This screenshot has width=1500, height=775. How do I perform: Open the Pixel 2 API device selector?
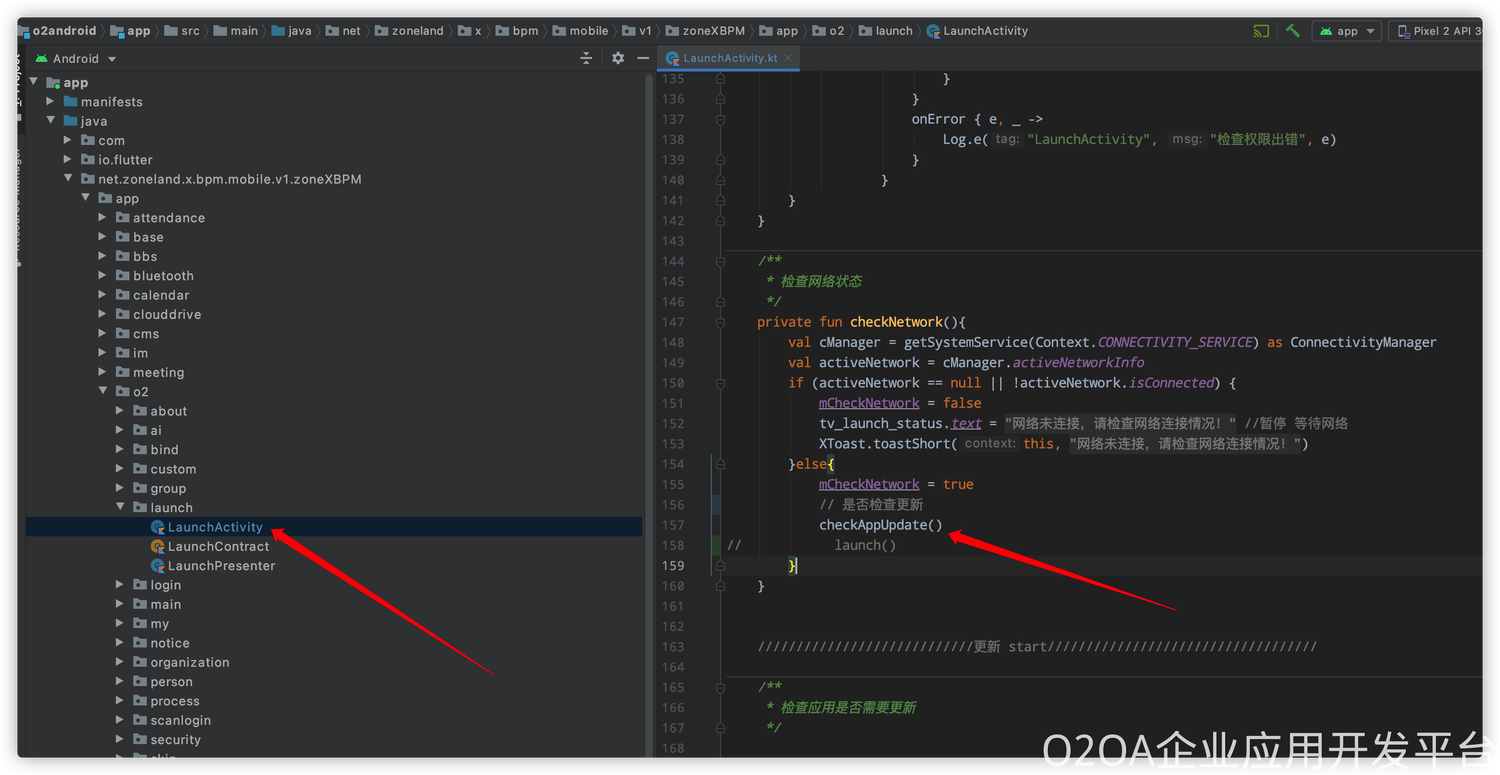(1440, 31)
